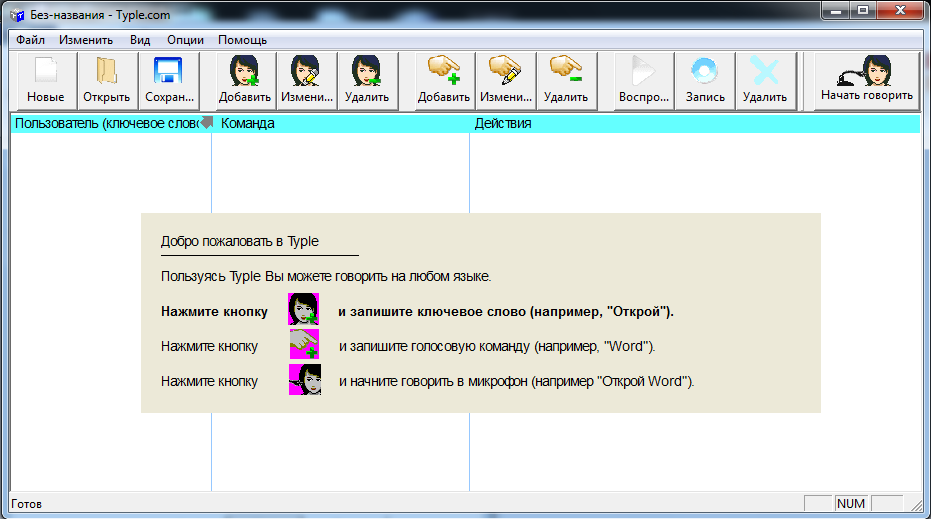The image size is (931, 519).
Task: Open the Вид menu
Action: [140, 40]
